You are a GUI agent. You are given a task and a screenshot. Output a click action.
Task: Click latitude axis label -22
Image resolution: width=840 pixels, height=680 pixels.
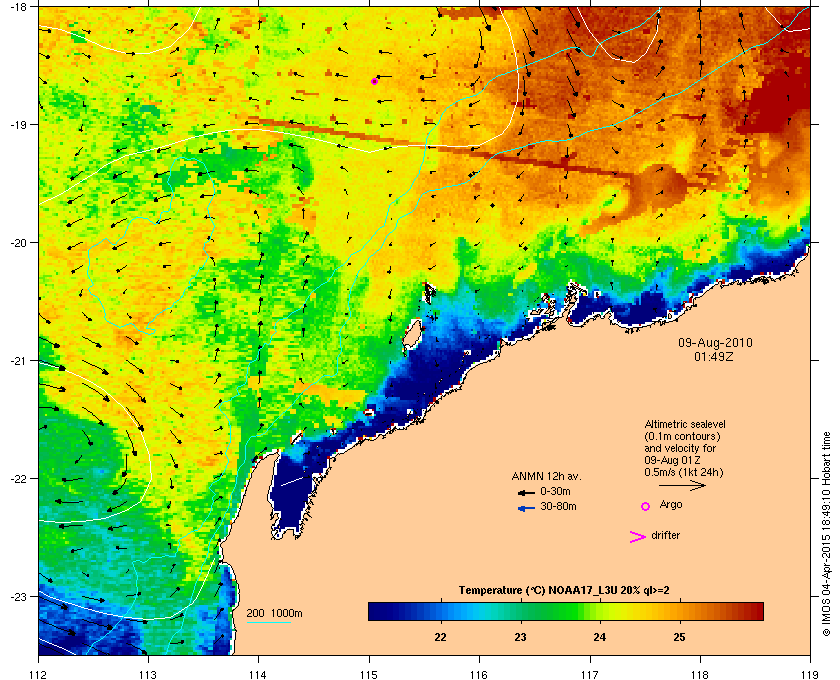pos(17,478)
